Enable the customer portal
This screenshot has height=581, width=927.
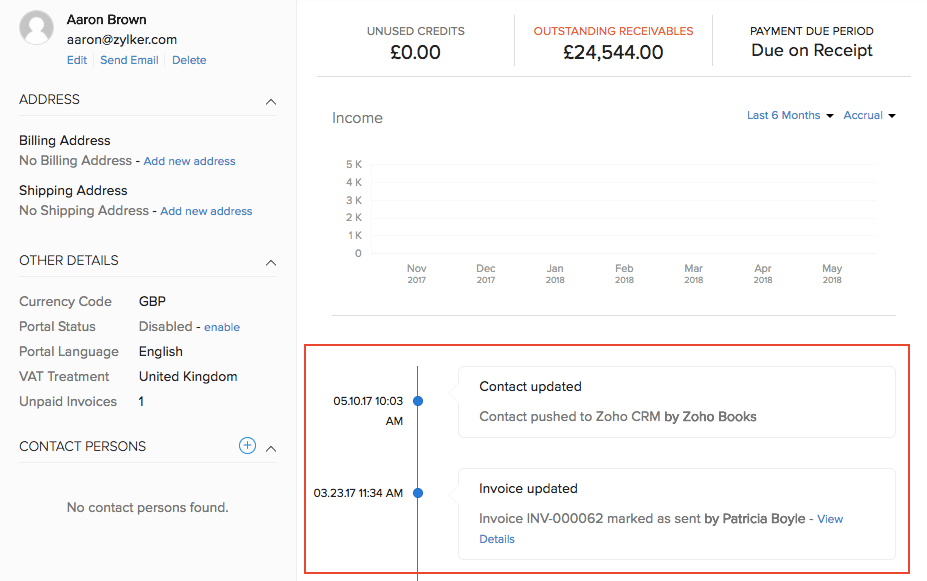[x=222, y=327]
